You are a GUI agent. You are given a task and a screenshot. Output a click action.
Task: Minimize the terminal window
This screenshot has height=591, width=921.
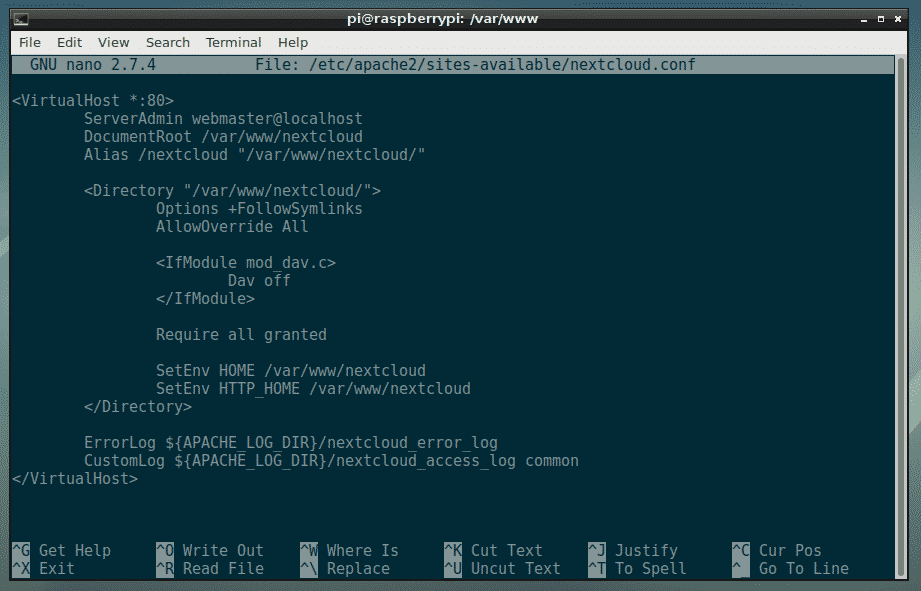[863, 19]
